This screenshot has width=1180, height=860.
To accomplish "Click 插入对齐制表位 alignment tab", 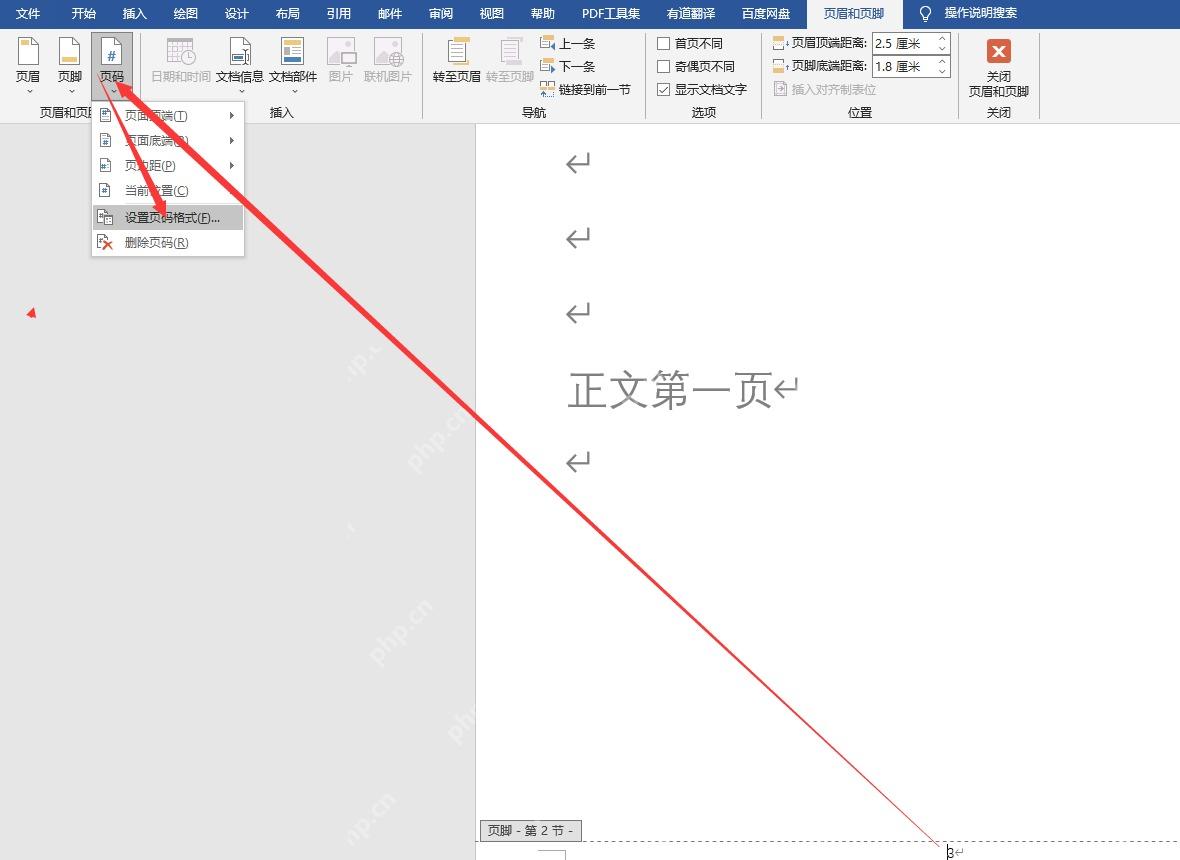I will [x=825, y=90].
